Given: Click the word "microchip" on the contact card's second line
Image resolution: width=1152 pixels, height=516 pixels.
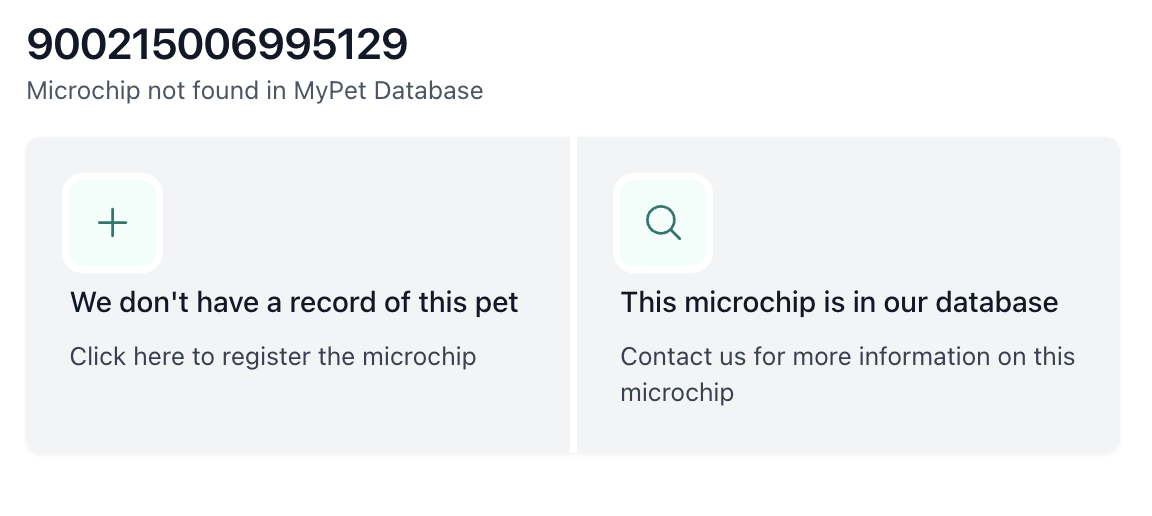Looking at the screenshot, I should click(x=677, y=393).
